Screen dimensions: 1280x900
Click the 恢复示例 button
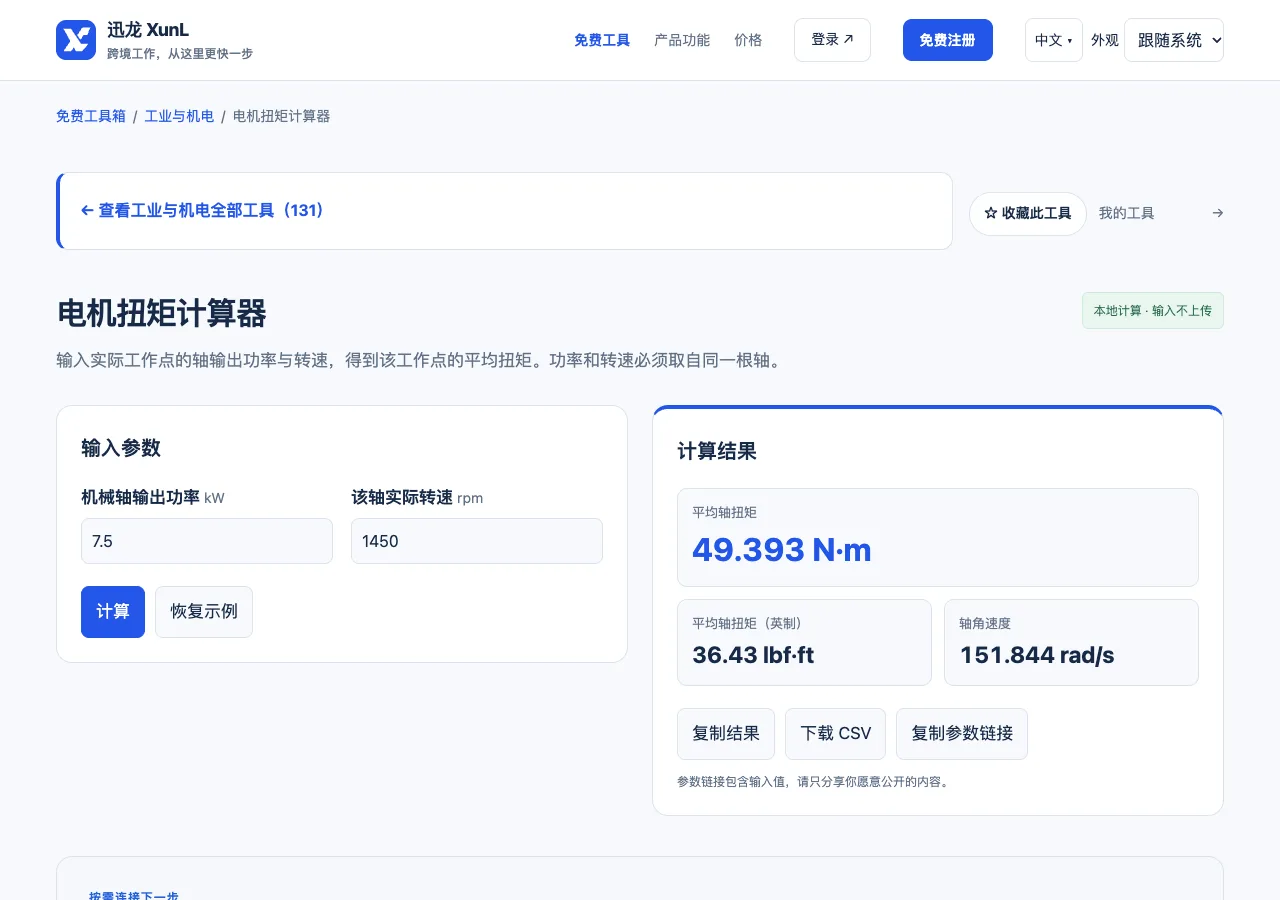pos(204,612)
